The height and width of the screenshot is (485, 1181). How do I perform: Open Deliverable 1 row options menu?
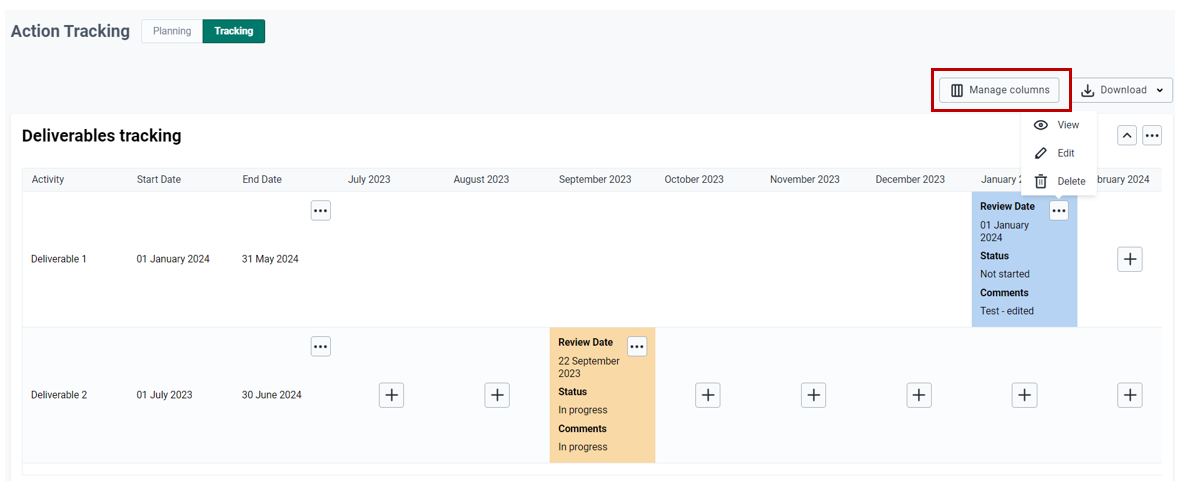[321, 211]
